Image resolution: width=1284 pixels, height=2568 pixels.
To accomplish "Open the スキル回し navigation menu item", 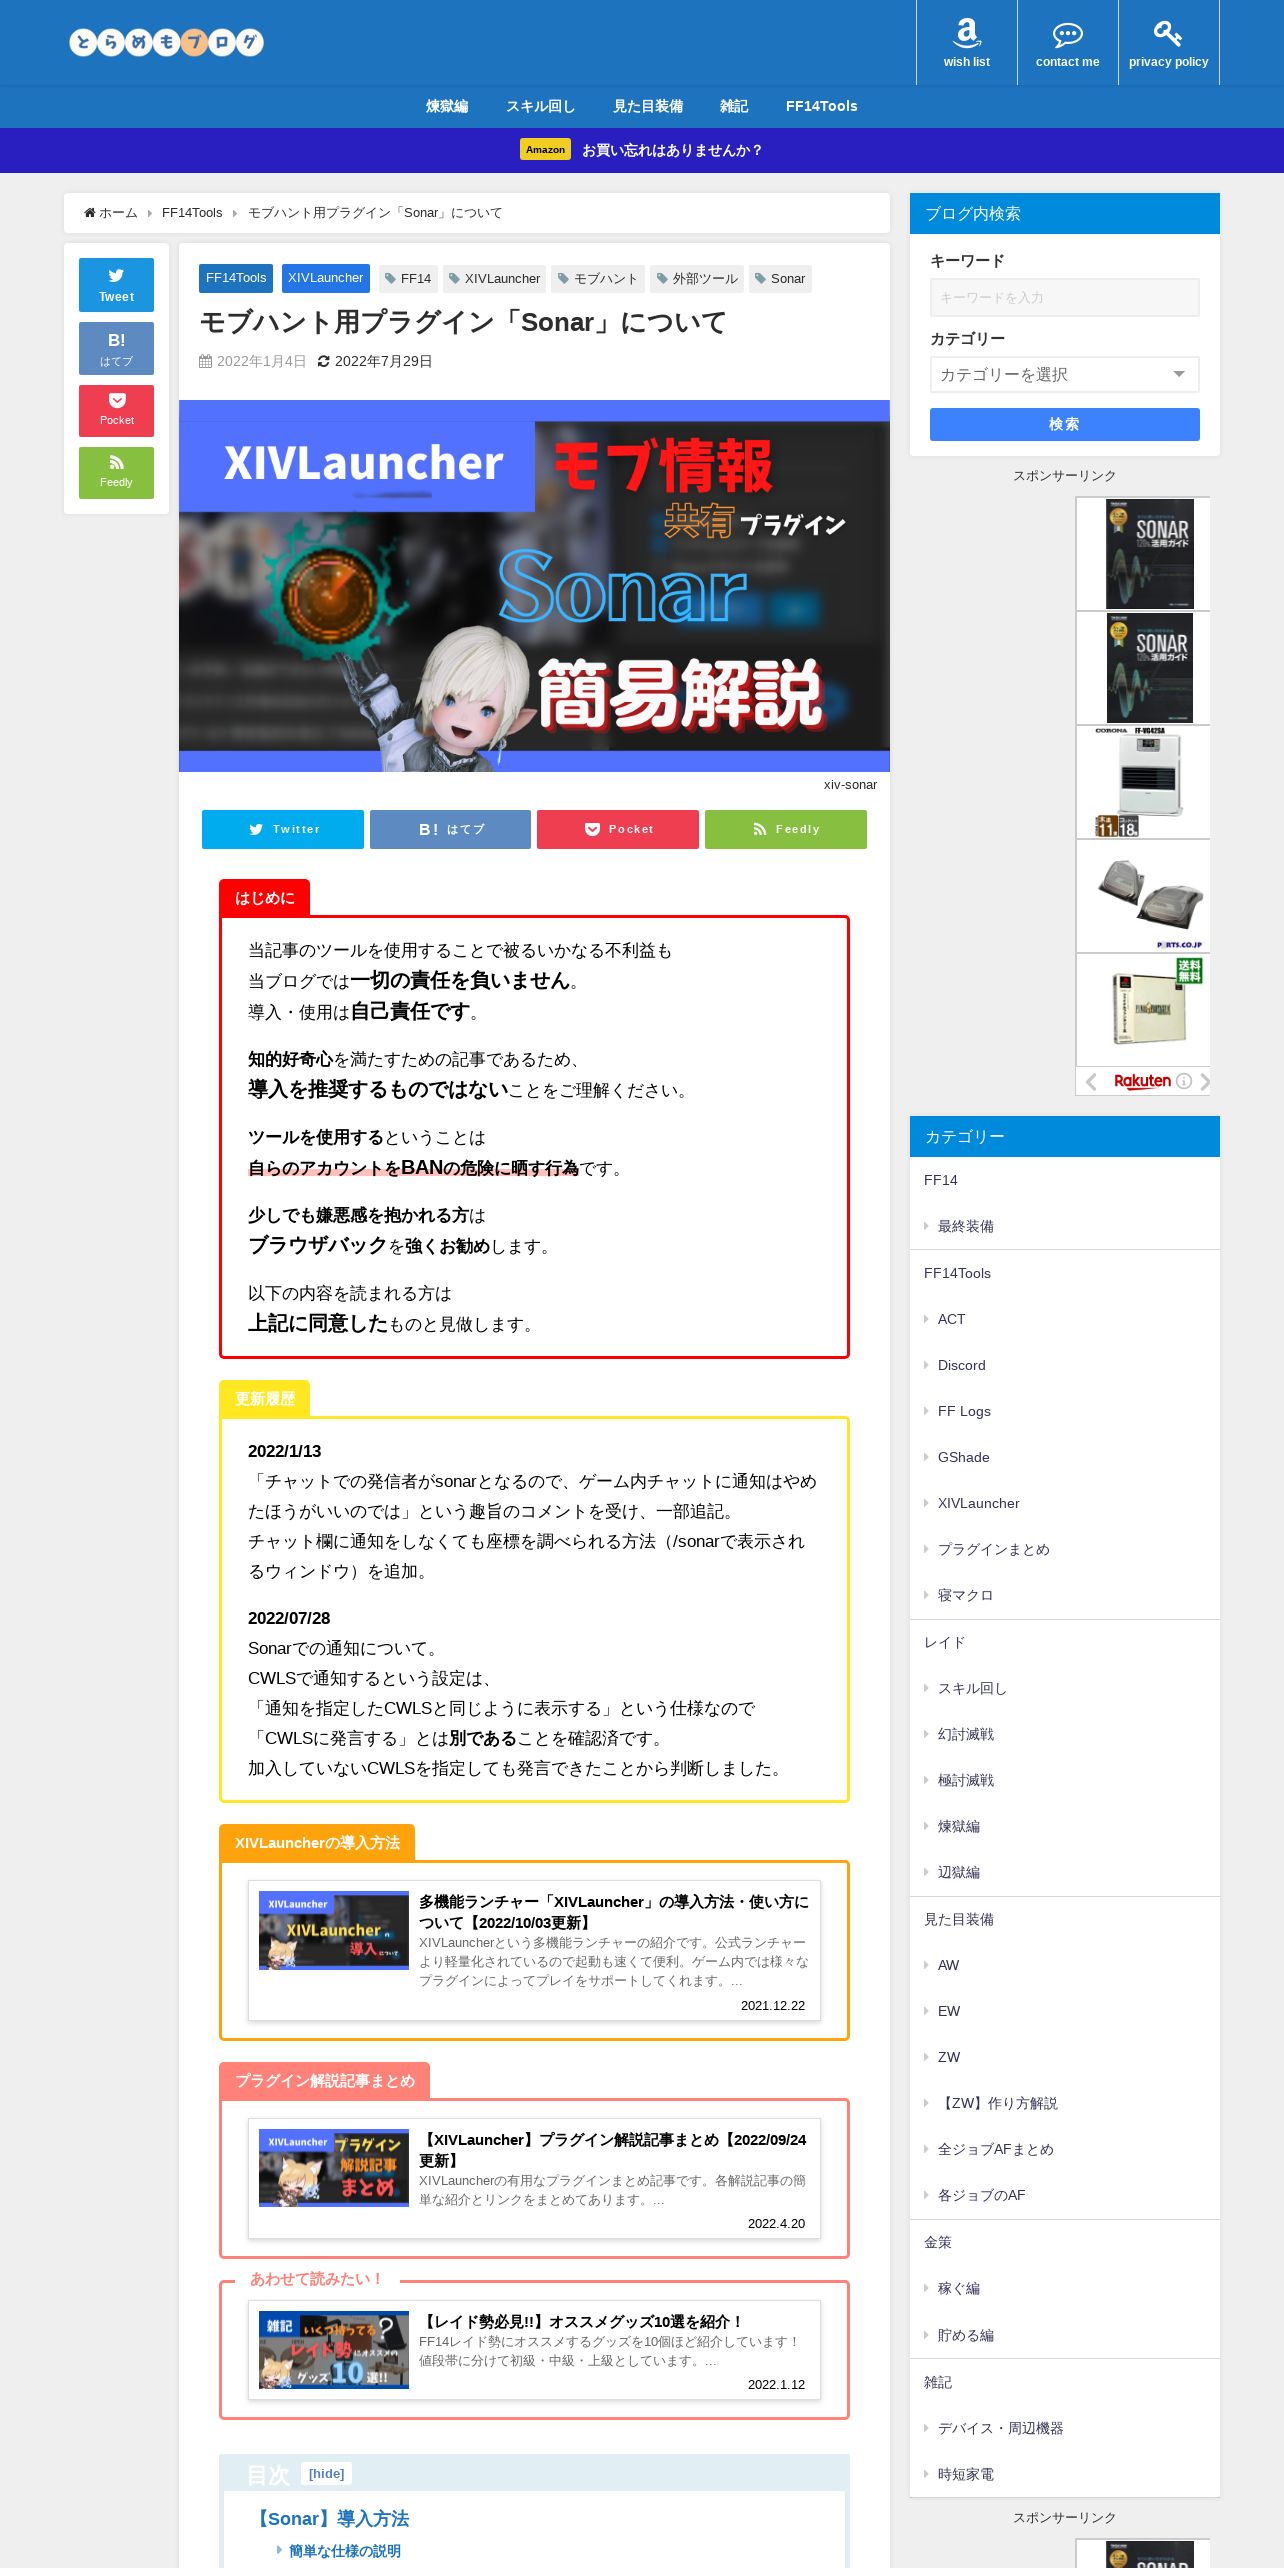I will click(540, 106).
